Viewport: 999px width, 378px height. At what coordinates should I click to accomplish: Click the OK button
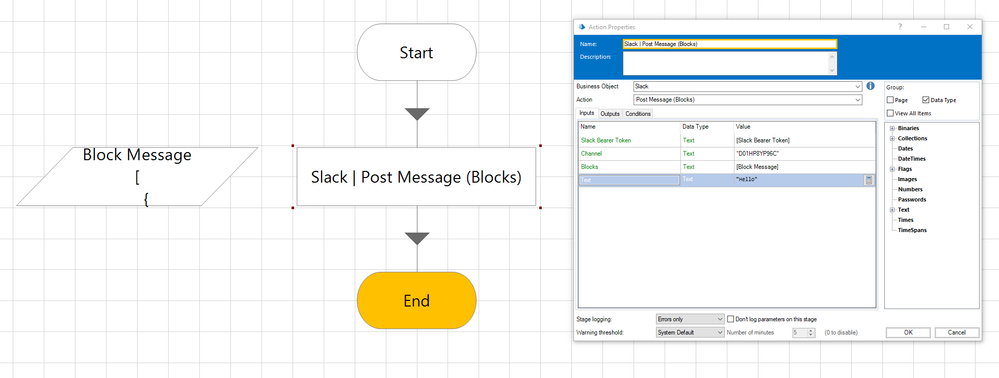coord(908,333)
